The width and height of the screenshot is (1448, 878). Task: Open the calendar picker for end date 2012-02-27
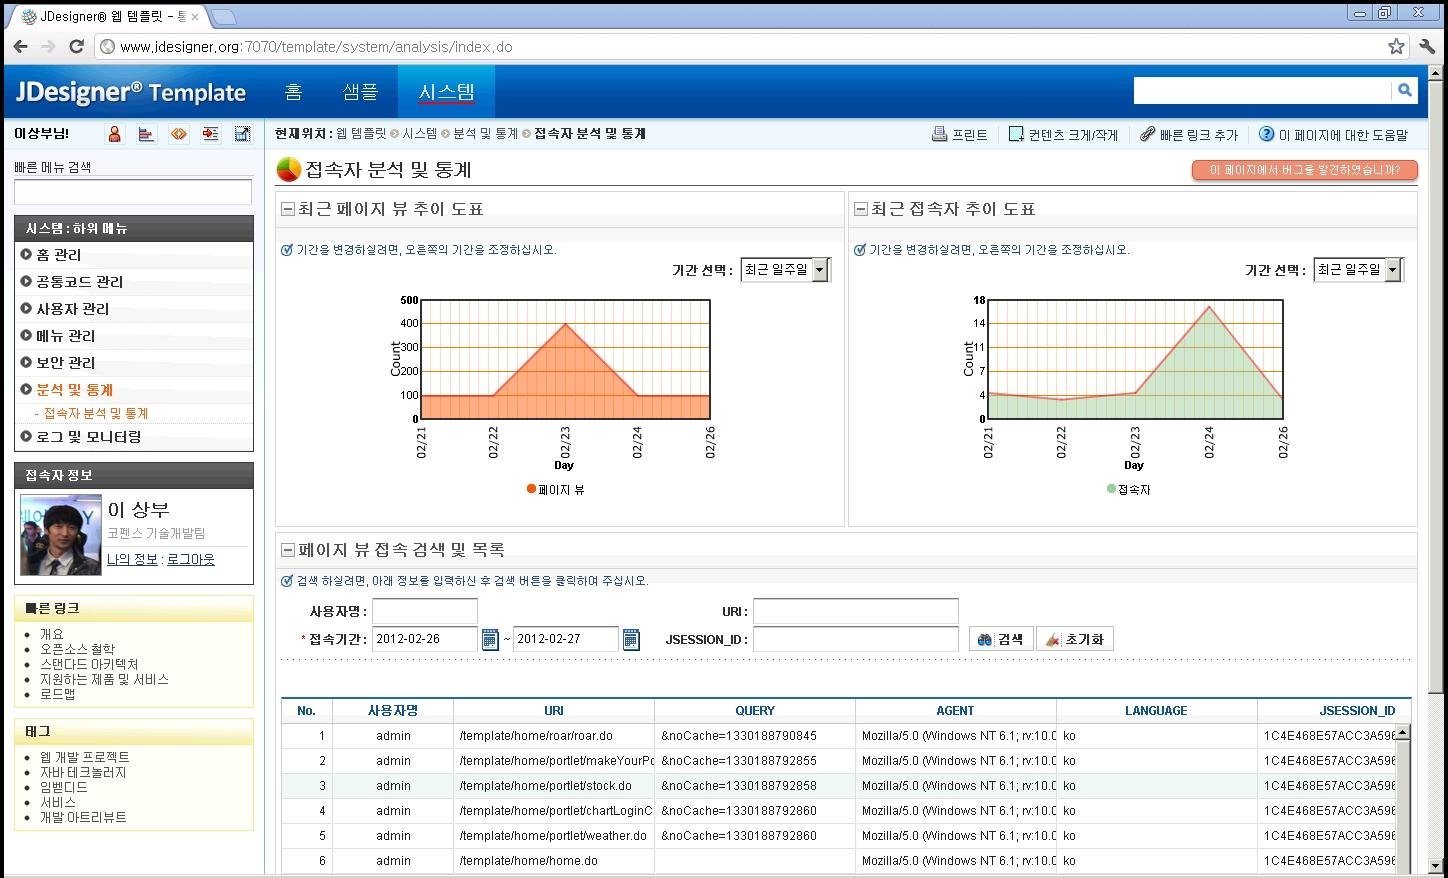point(631,639)
